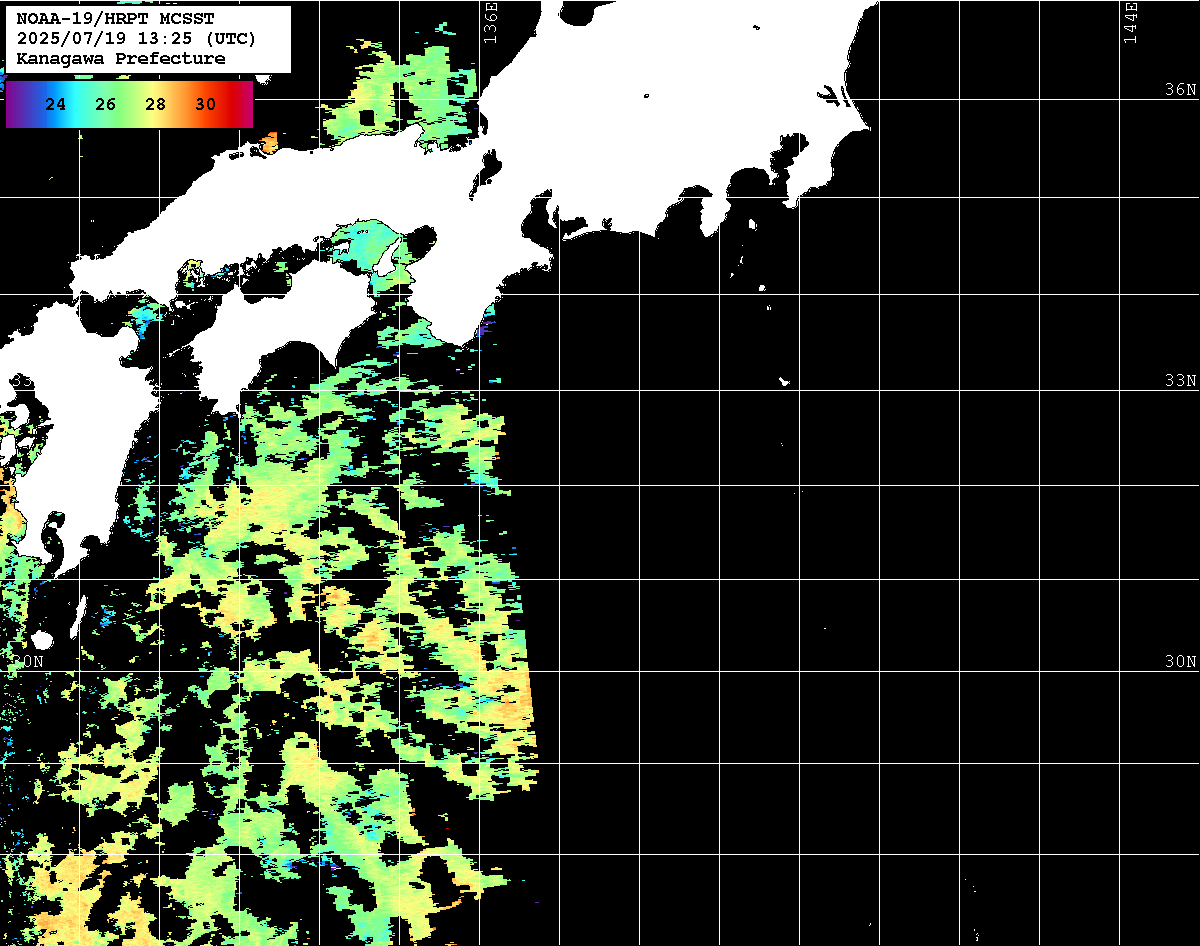Click the "36N" latitude label

pyautogui.click(x=1180, y=89)
